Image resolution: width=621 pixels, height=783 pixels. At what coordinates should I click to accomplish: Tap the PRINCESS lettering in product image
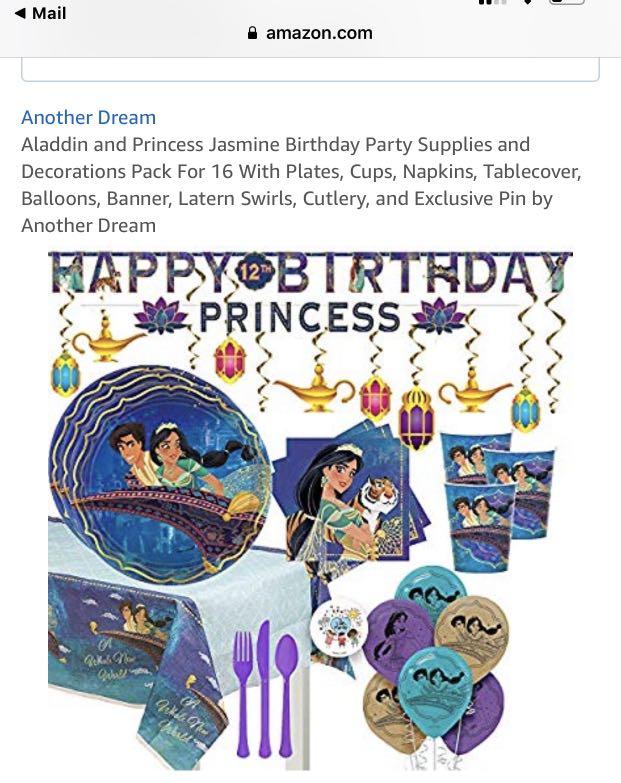point(300,317)
